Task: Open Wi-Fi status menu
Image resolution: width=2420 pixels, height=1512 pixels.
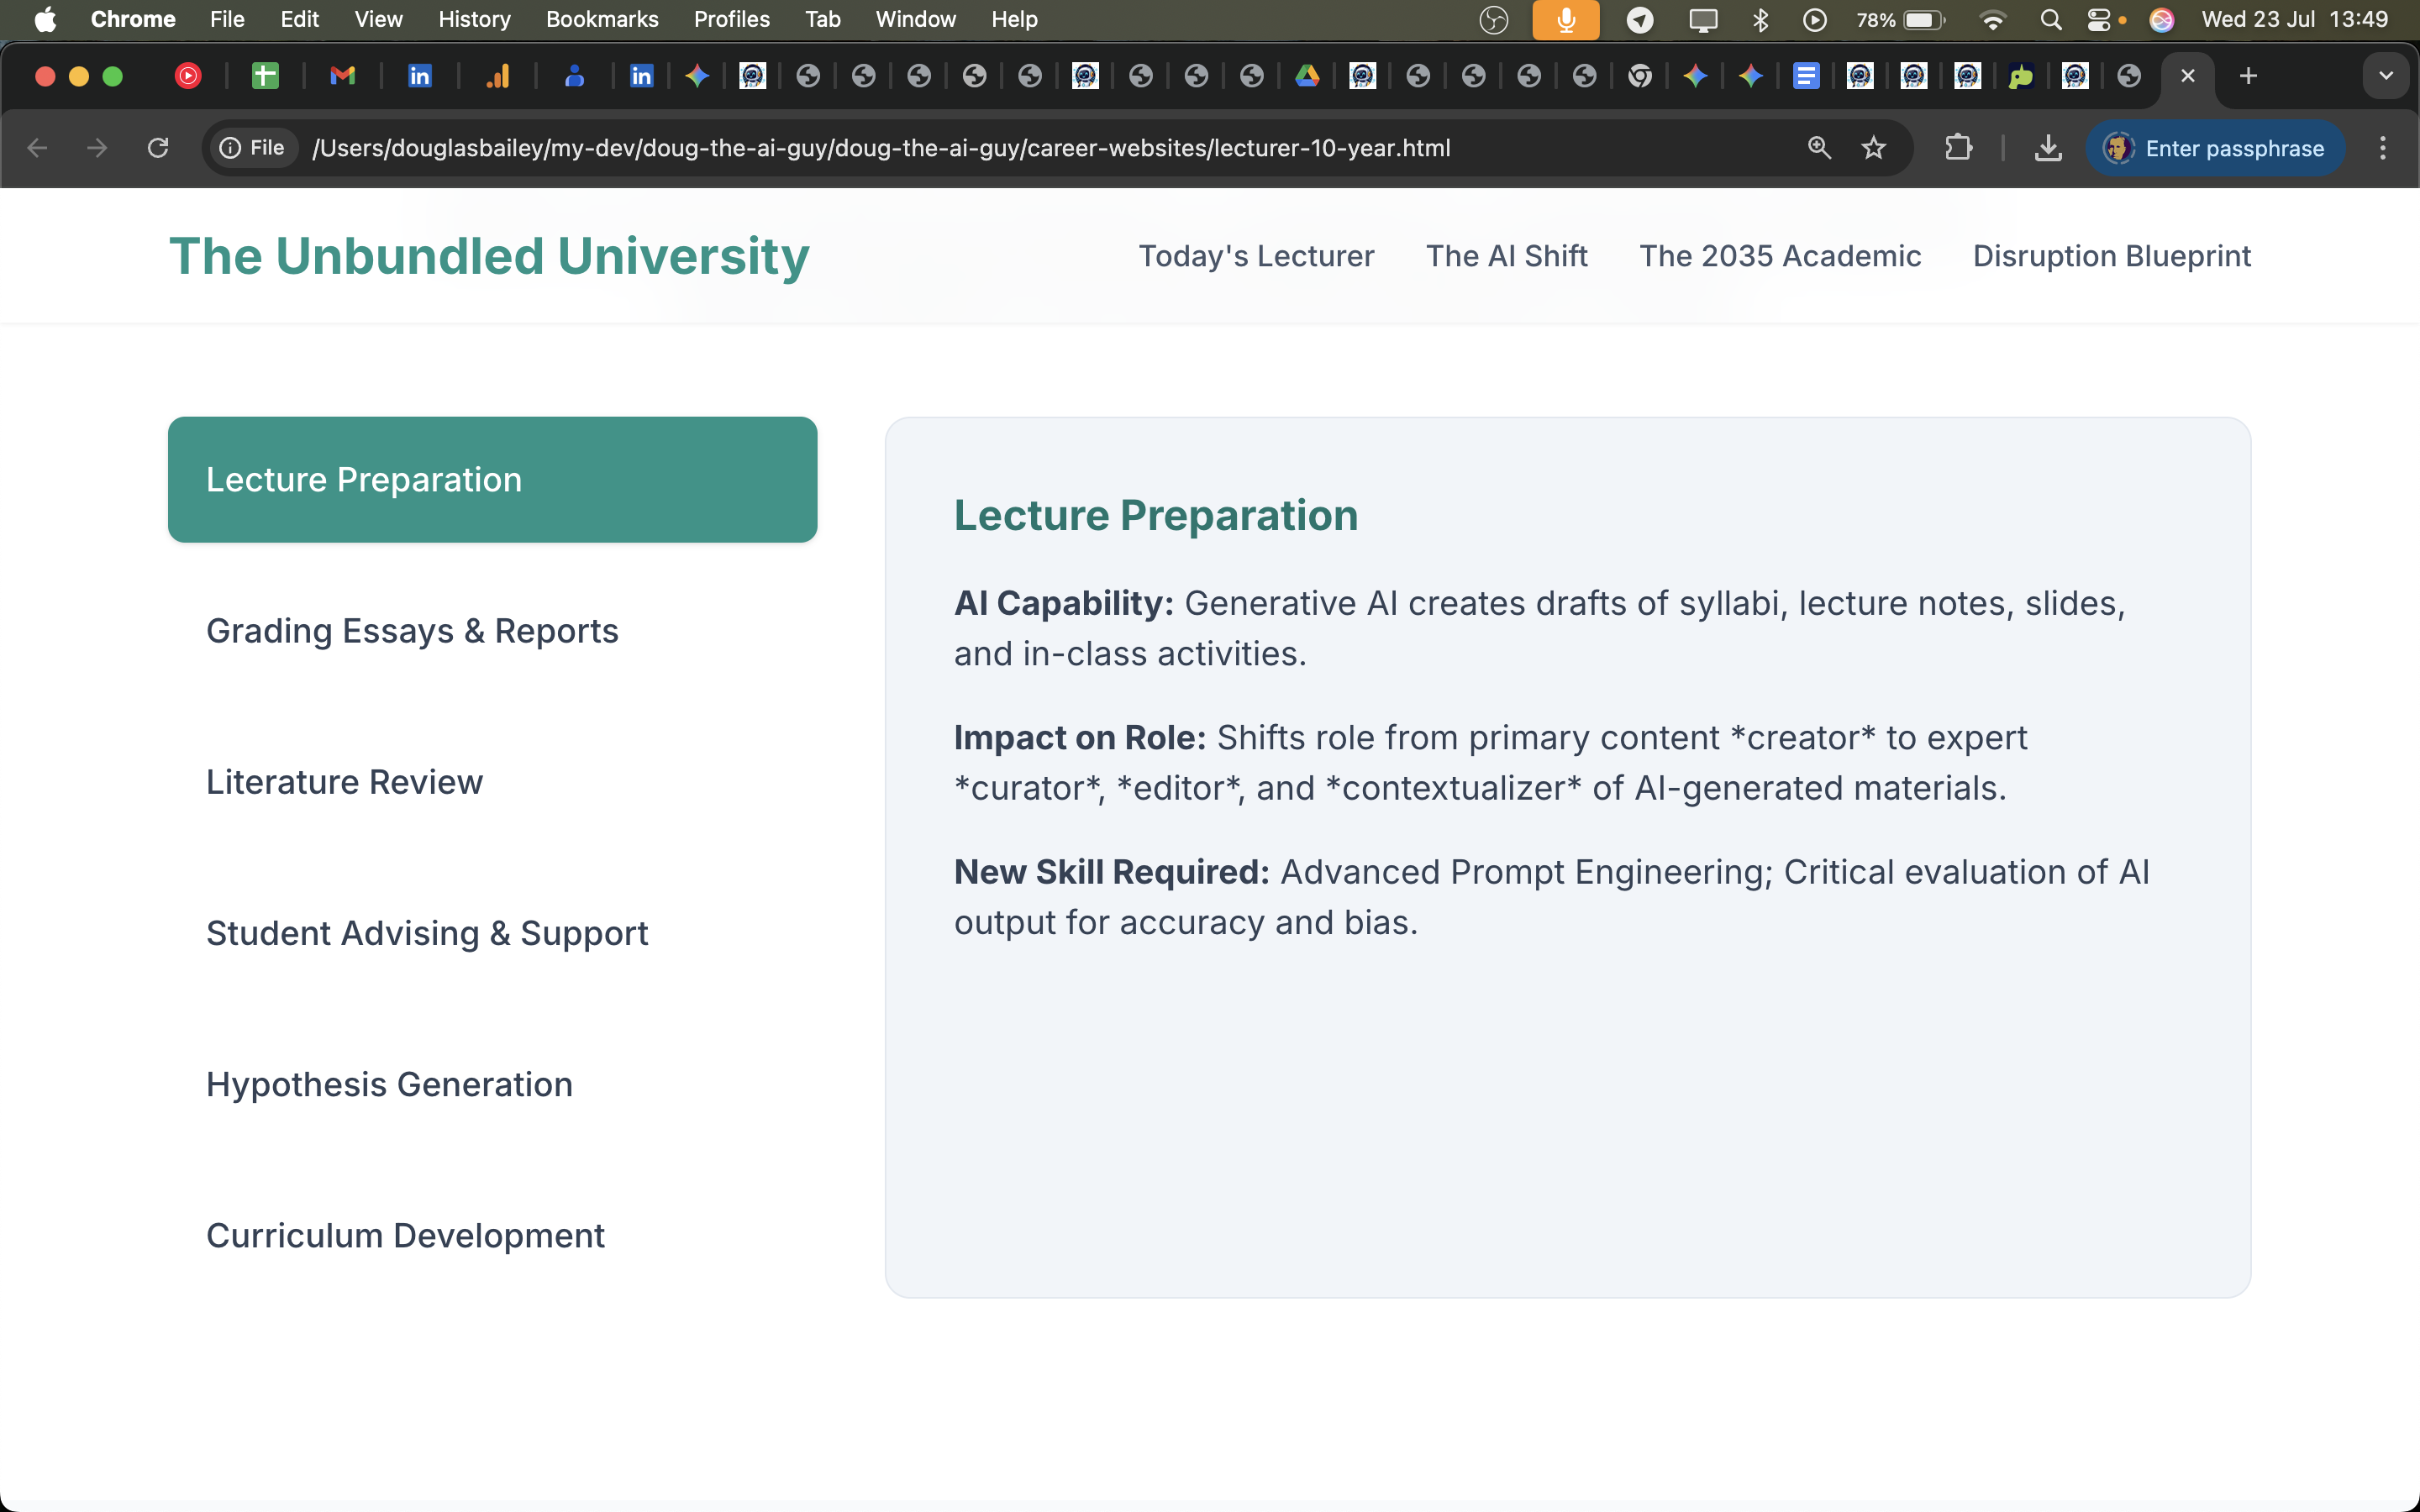Action: click(1992, 19)
